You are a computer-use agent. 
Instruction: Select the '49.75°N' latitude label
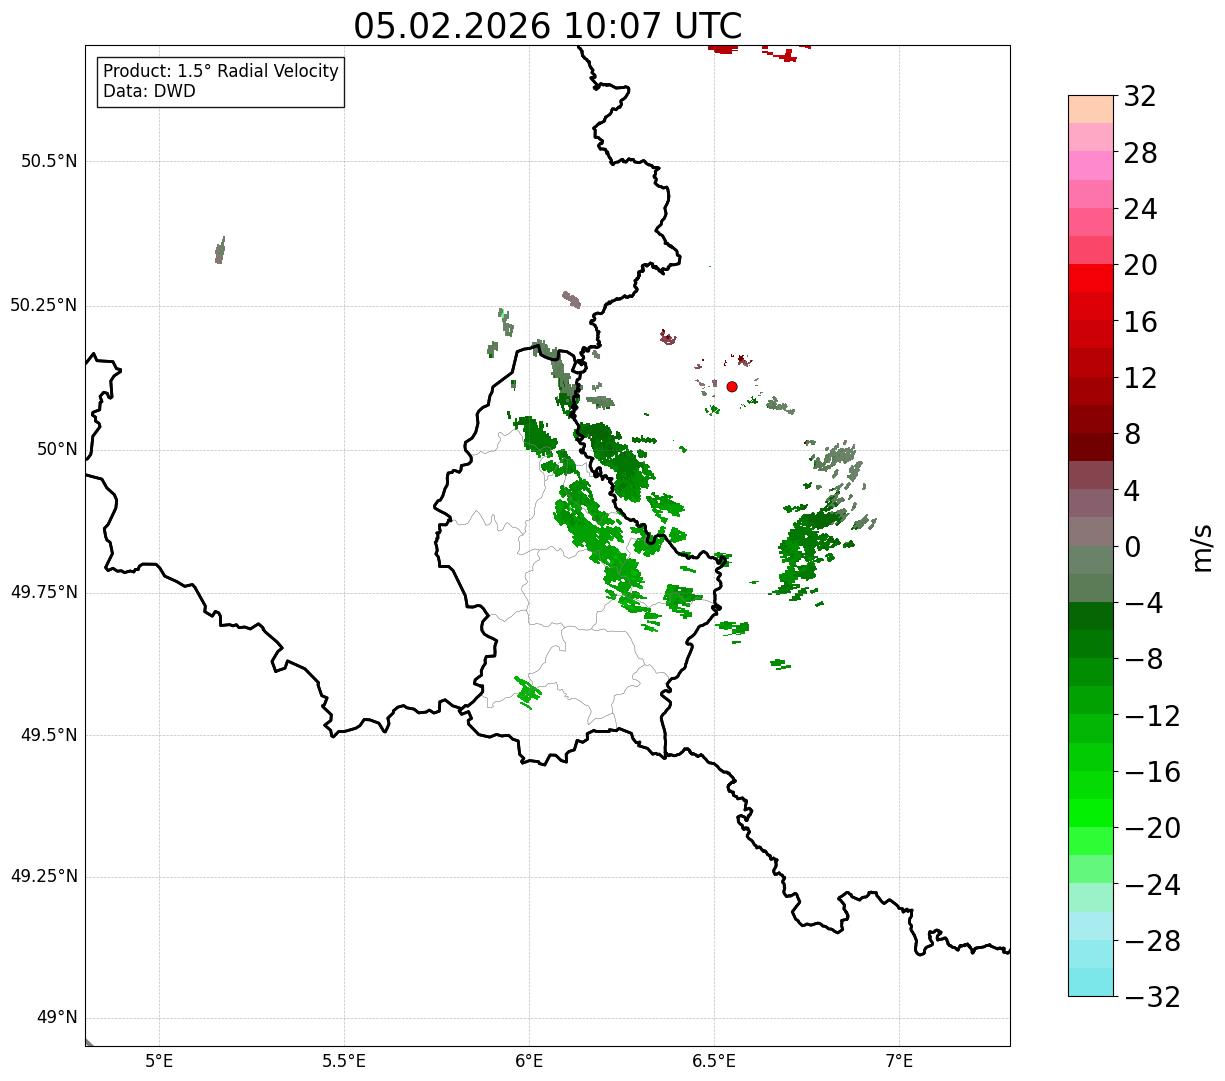44,592
